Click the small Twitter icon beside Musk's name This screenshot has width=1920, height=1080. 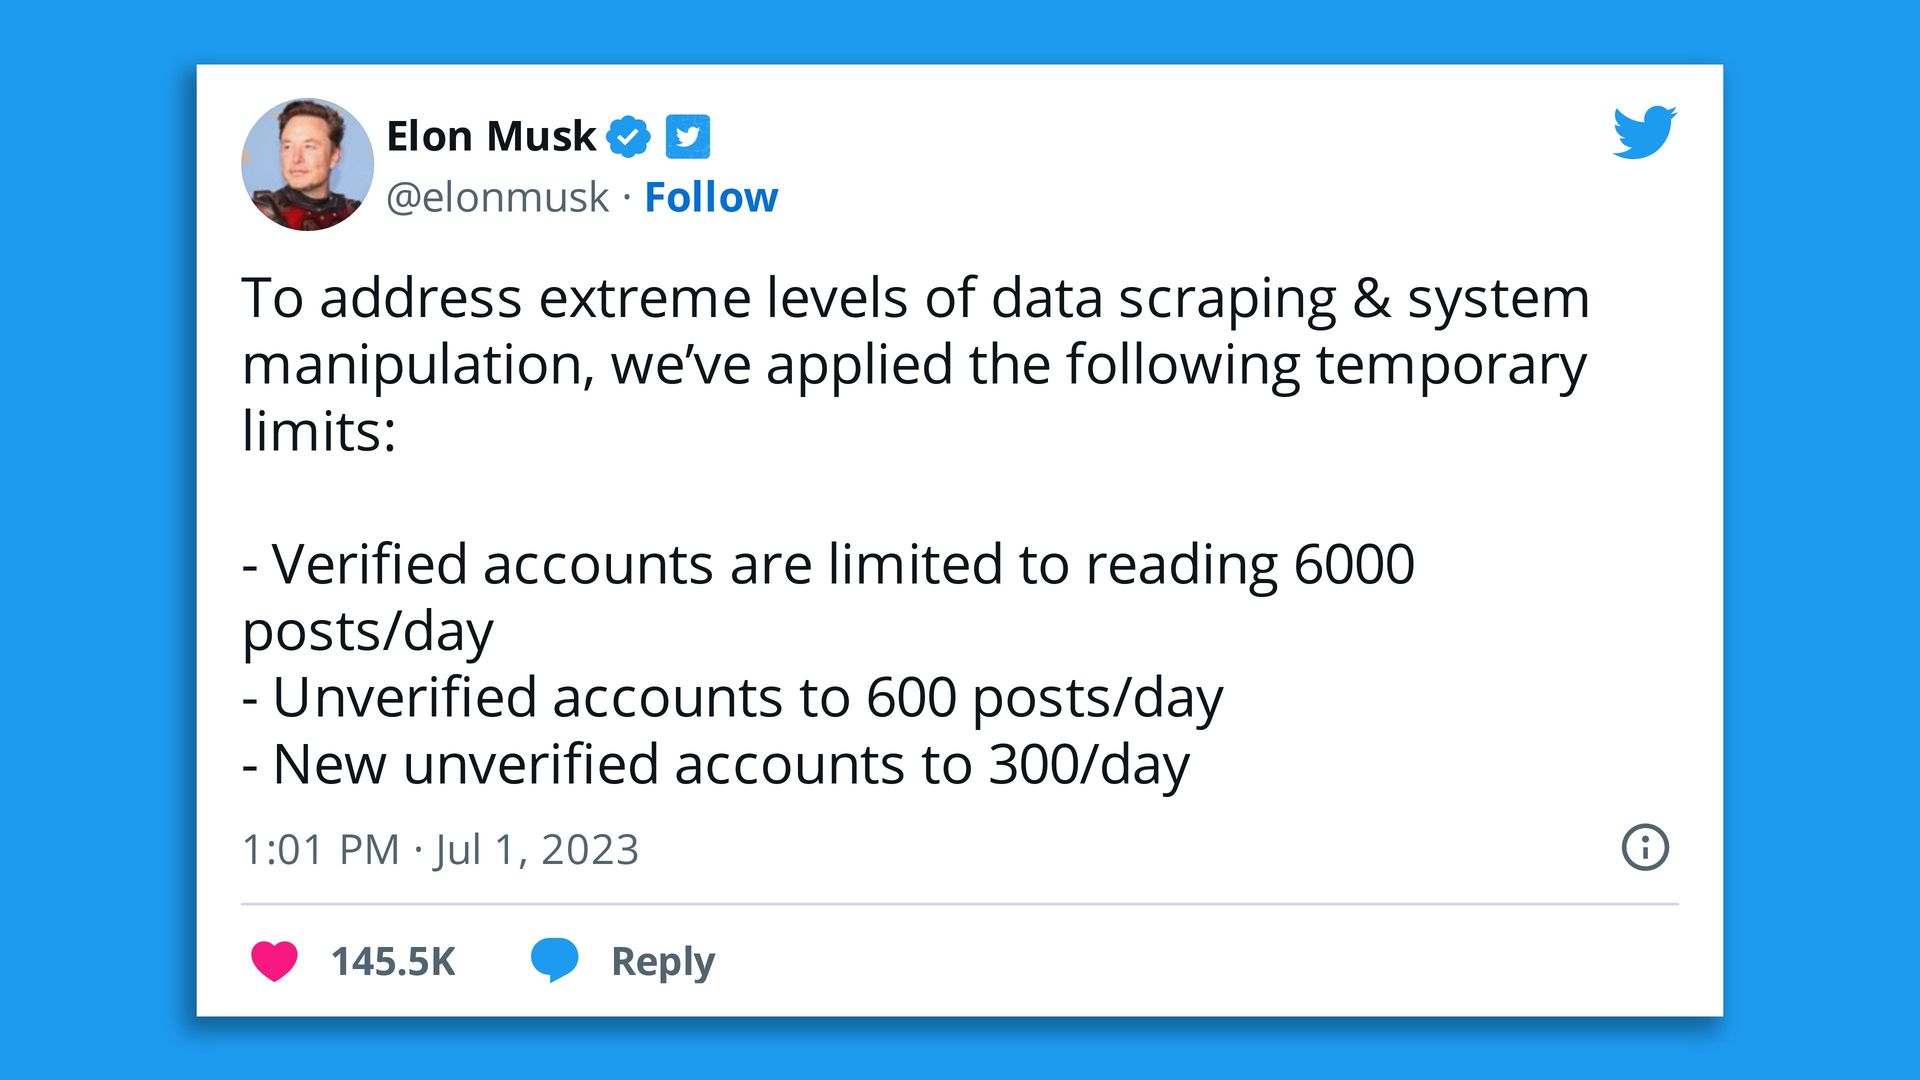686,136
